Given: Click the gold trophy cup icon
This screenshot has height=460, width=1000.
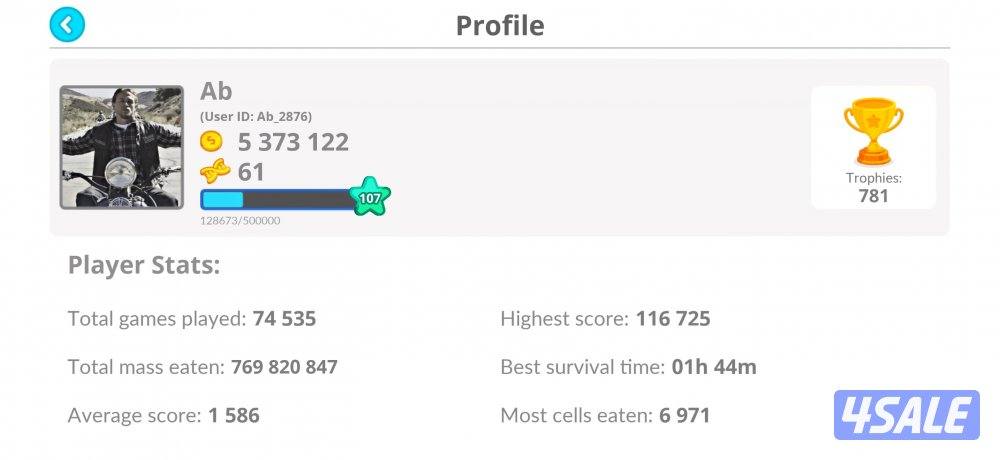Looking at the screenshot, I should click(x=873, y=130).
